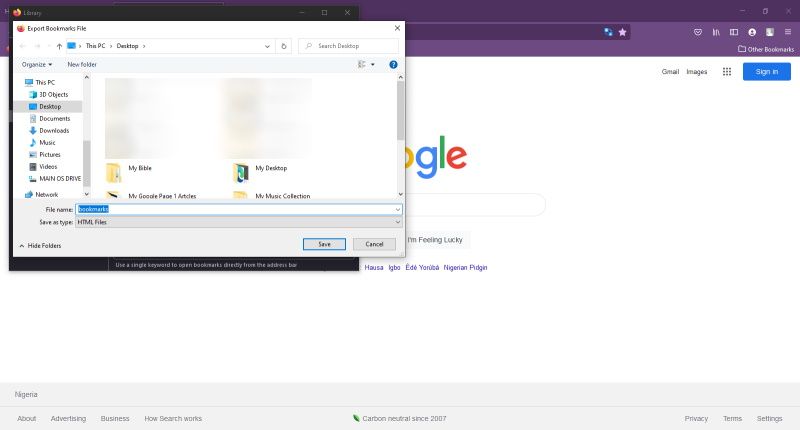Screen dimensions: 800x430
Task: Cancel the Export Bookmarks File dialog
Action: [x=374, y=244]
